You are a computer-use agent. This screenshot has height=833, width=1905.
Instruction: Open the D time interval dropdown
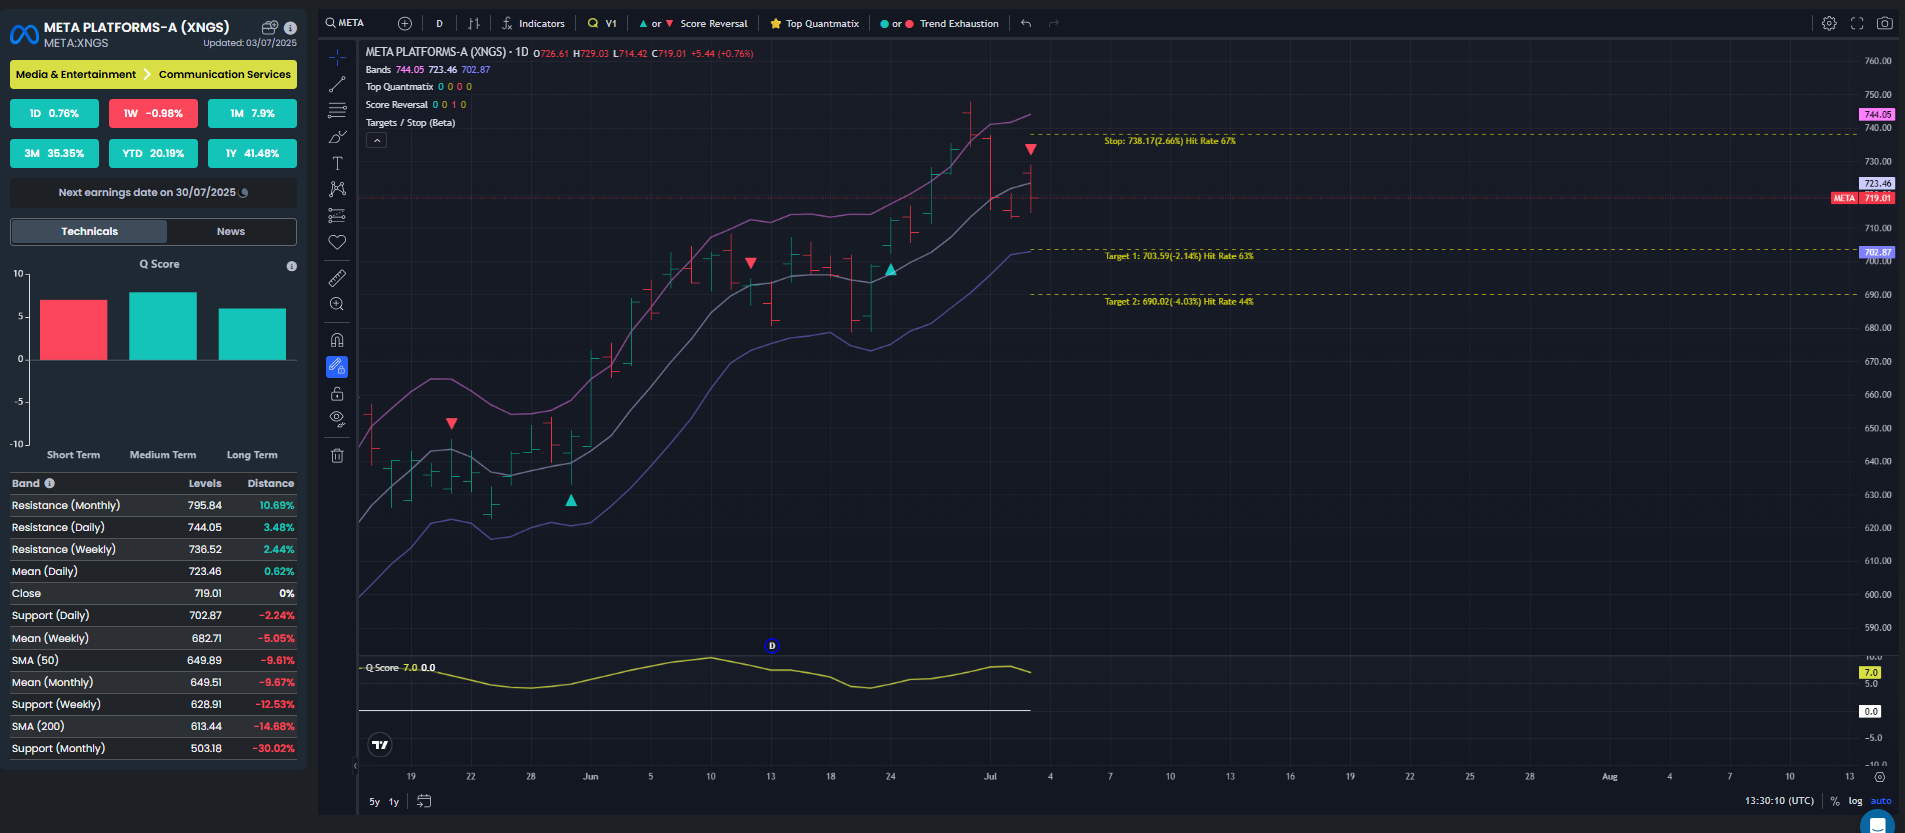tap(439, 23)
